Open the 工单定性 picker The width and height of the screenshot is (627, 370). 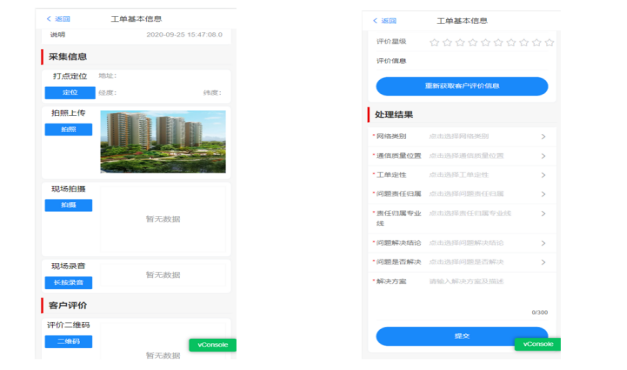click(x=462, y=175)
